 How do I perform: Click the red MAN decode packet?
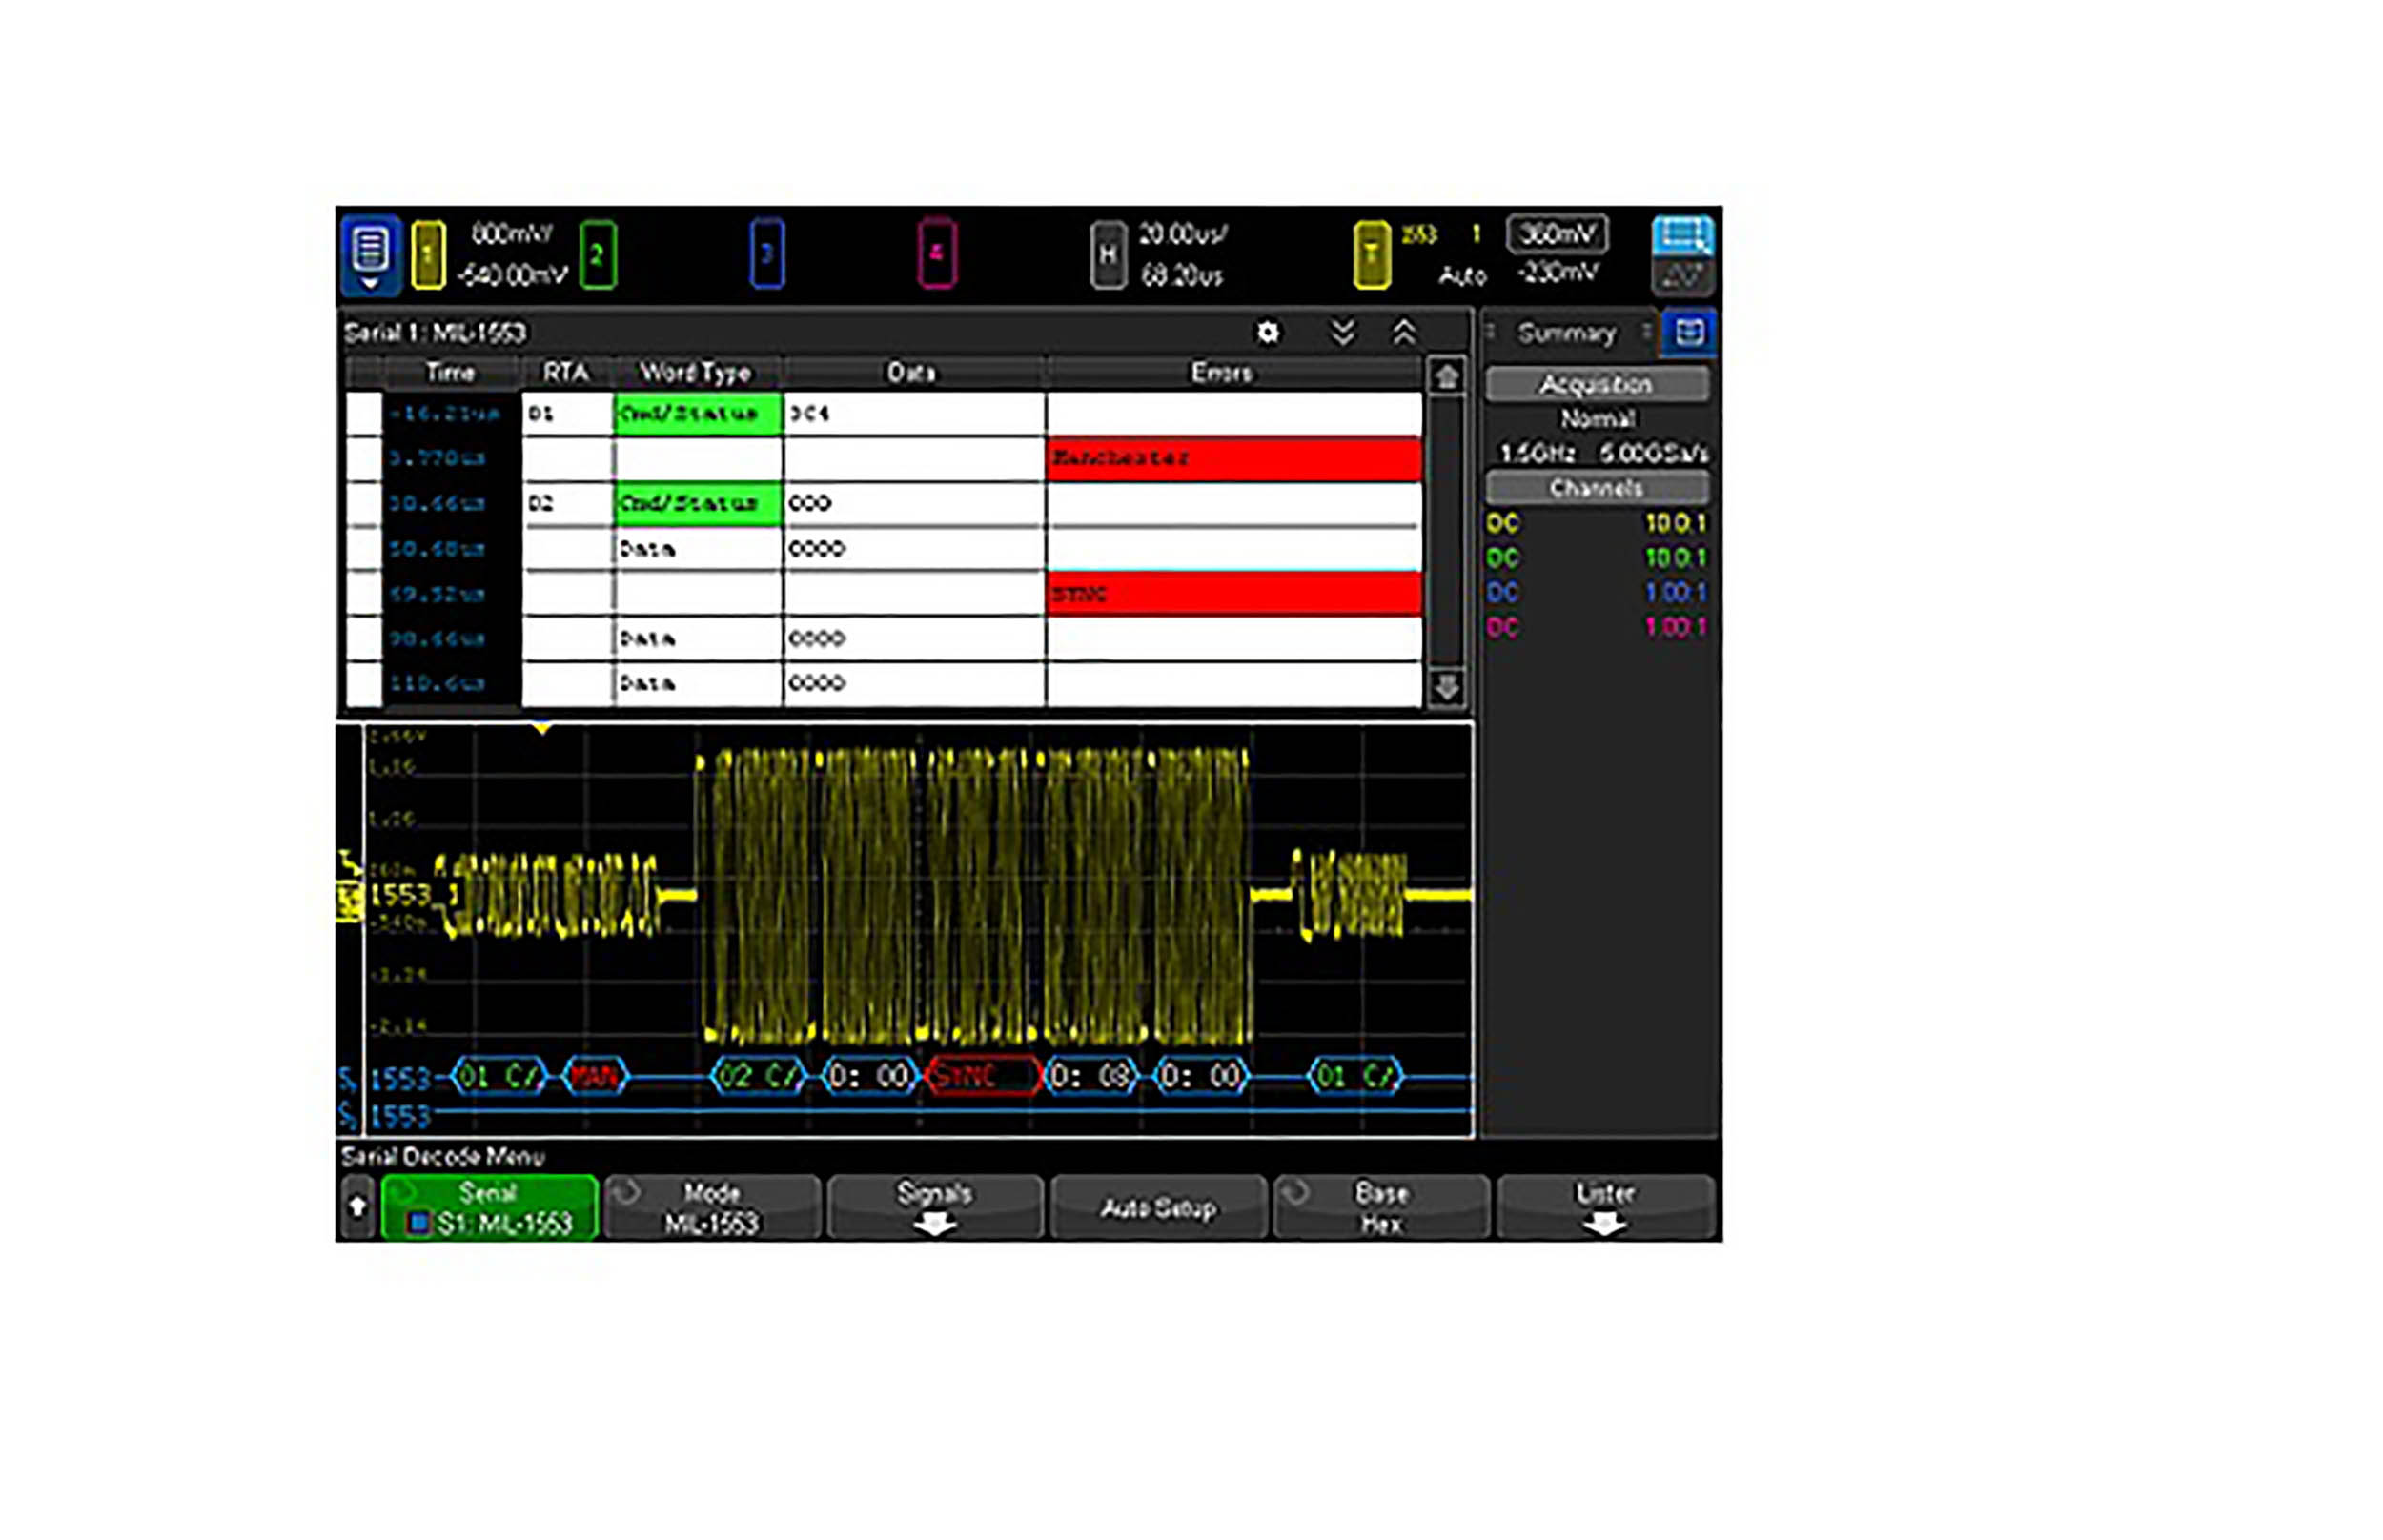pyautogui.click(x=595, y=1077)
